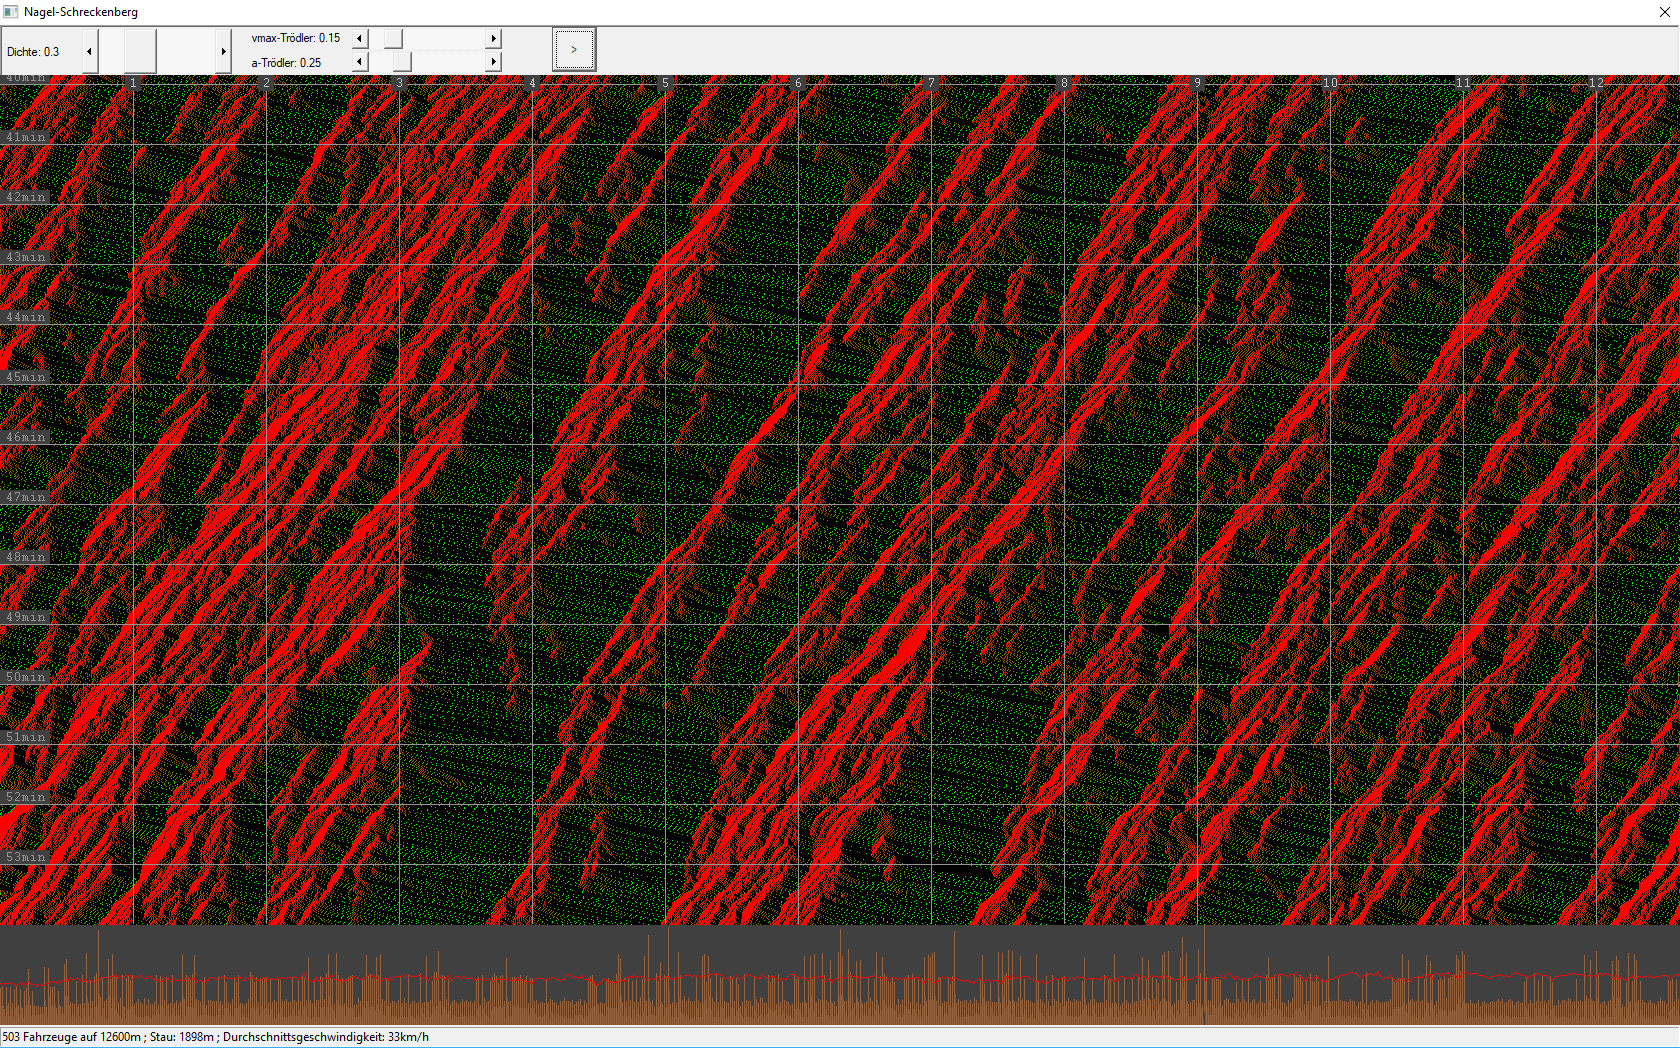The height and width of the screenshot is (1048, 1680).
Task: Click the vmax-Trödler slider thumb
Action: [x=394, y=38]
